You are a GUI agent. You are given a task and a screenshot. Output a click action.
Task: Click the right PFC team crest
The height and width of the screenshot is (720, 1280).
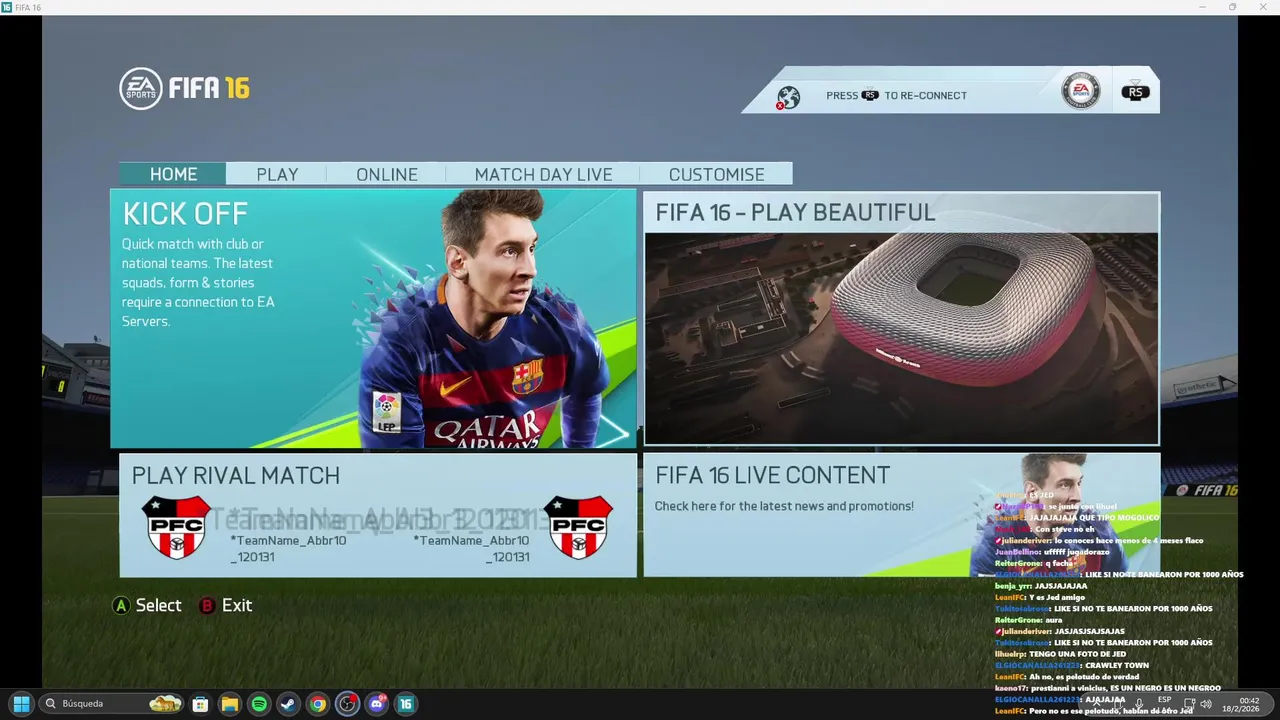click(579, 526)
